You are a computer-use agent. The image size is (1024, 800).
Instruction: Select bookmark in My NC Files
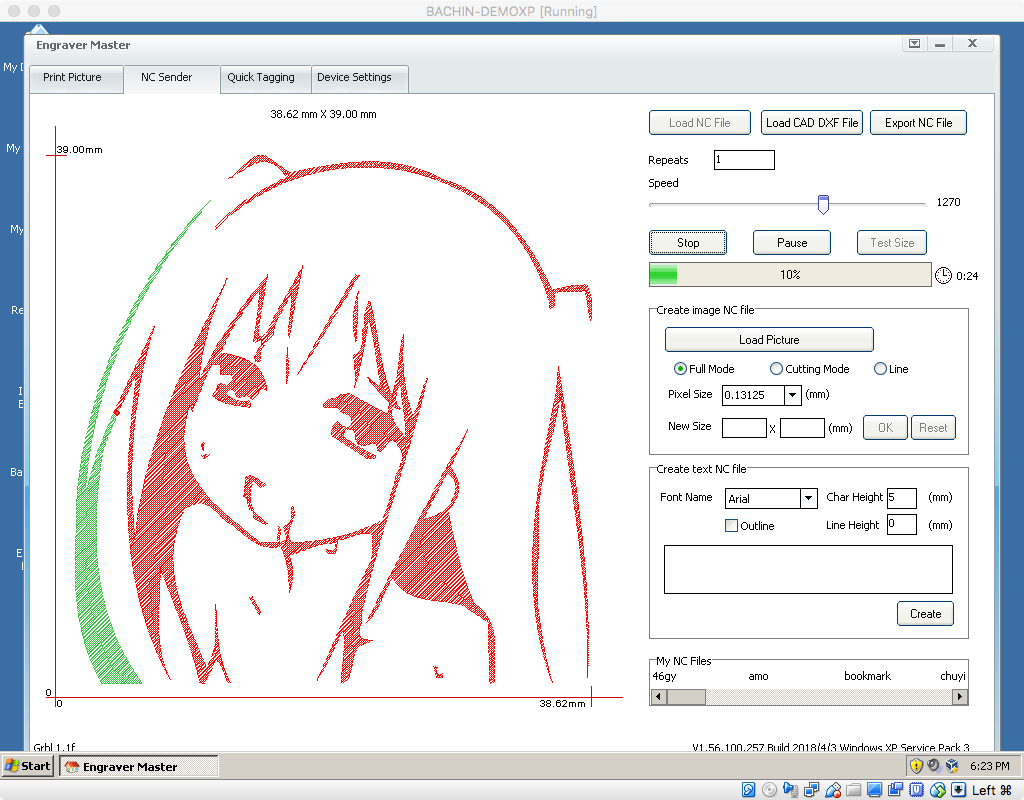point(867,676)
